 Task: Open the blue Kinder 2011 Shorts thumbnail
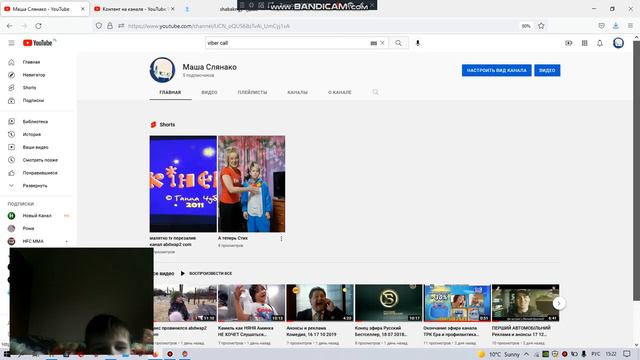[183, 184]
